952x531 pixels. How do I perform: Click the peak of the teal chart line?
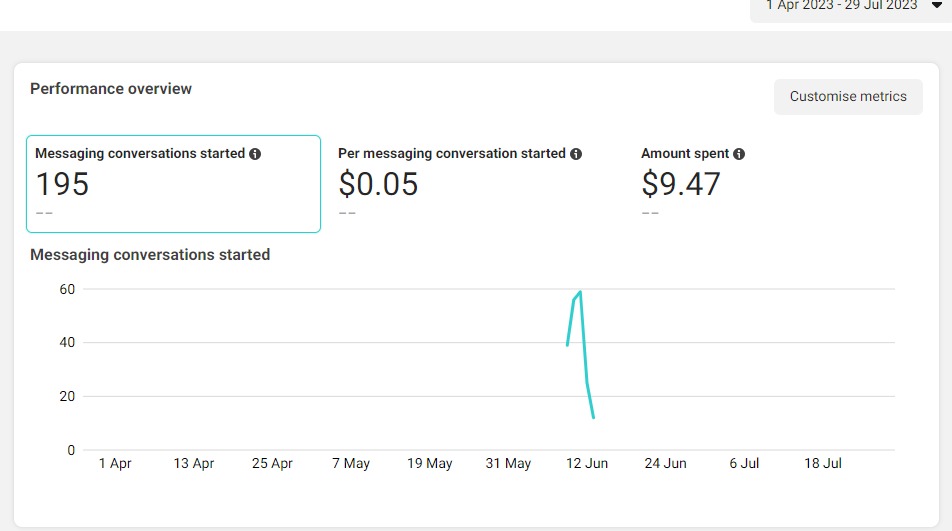pyautogui.click(x=580, y=293)
